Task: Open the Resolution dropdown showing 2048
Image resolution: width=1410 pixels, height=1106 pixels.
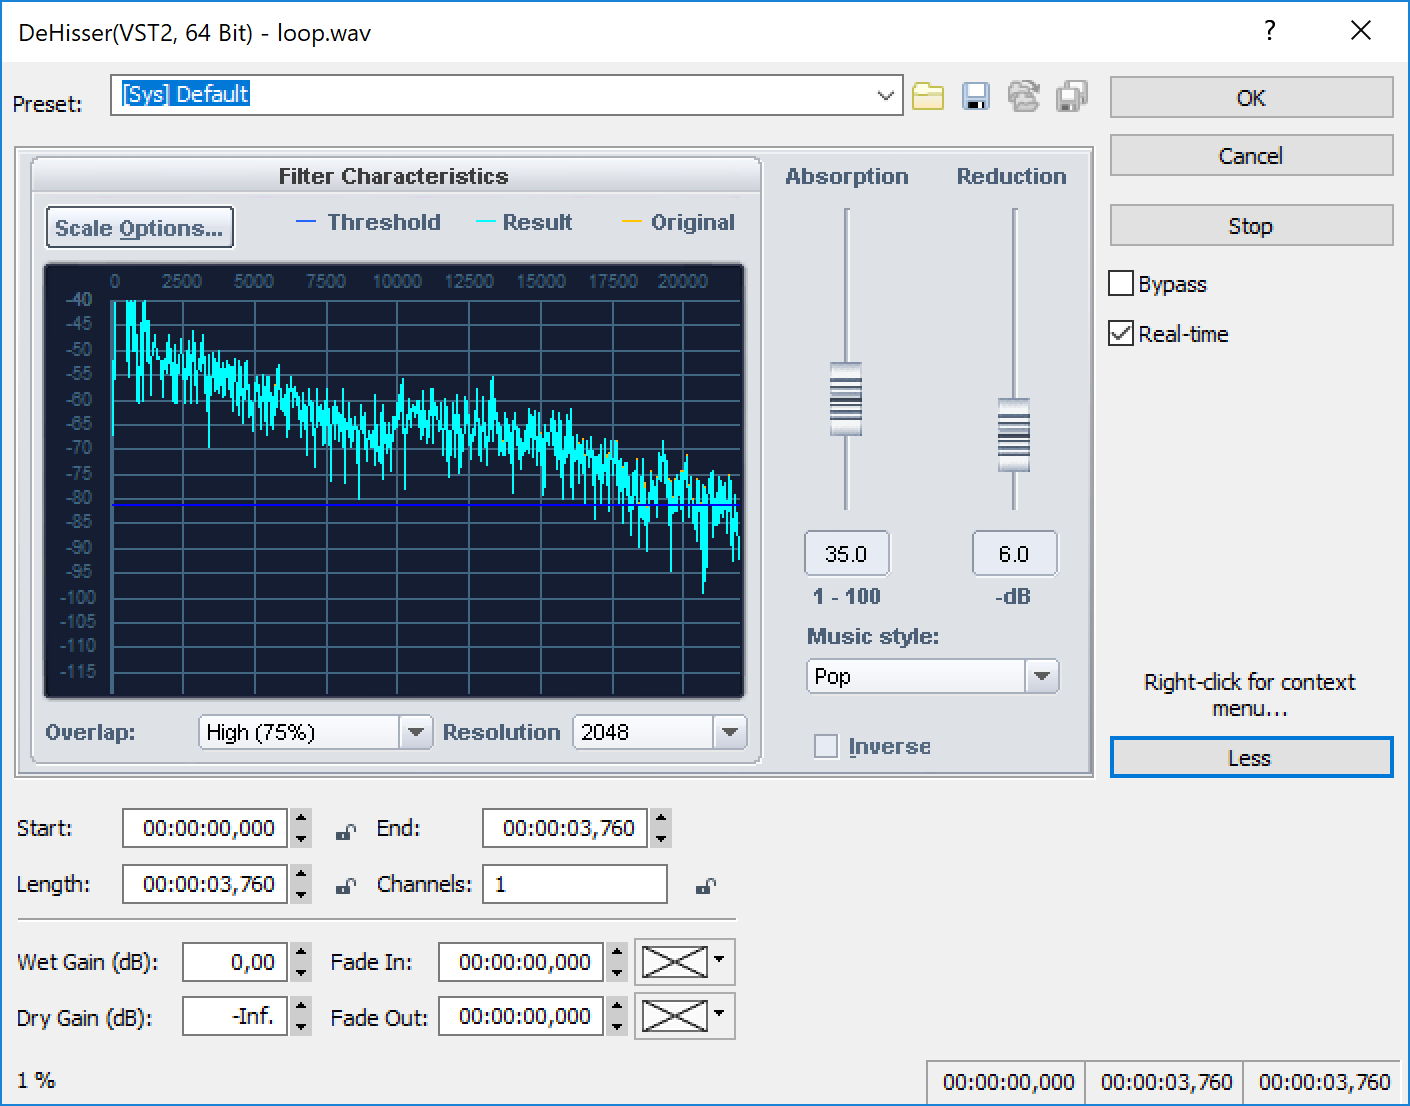Action: [x=729, y=732]
